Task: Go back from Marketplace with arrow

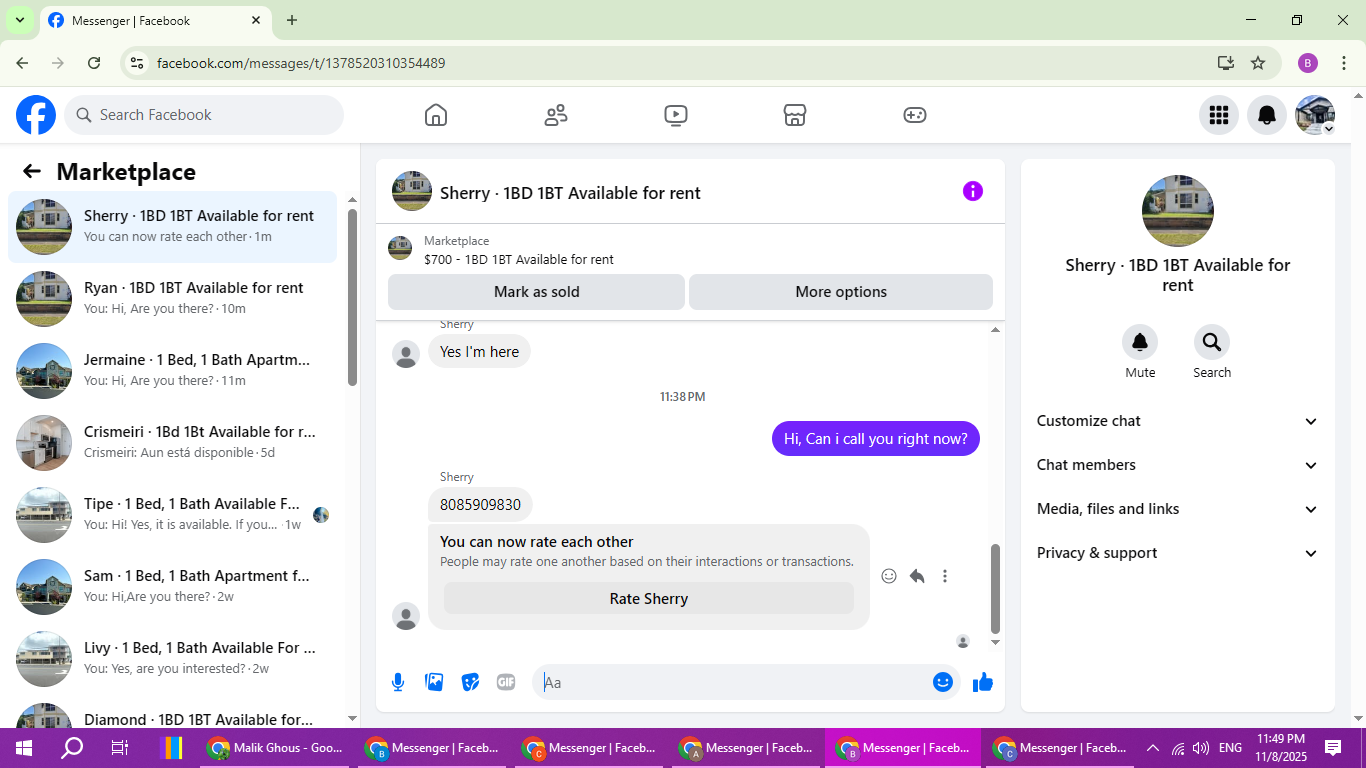Action: (x=32, y=171)
